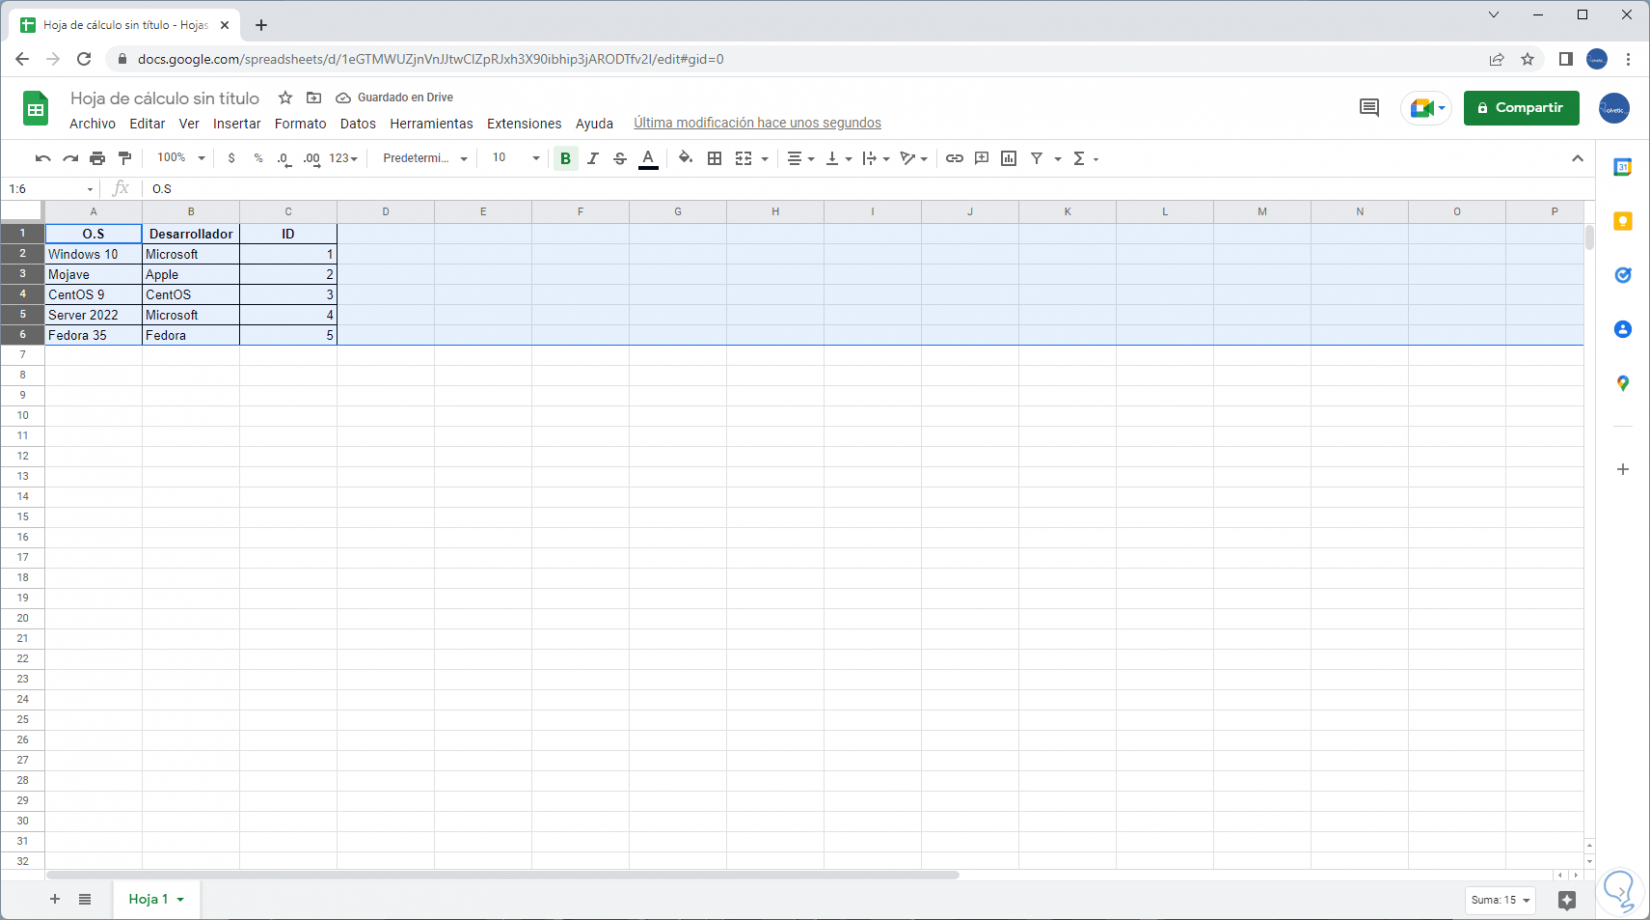Viewport: 1650px width, 920px height.
Task: Get add-ons with the side panel plus
Action: tap(1623, 469)
